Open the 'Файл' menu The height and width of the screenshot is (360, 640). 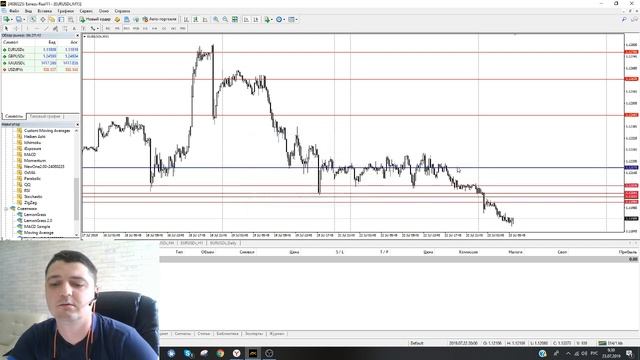click(14, 11)
